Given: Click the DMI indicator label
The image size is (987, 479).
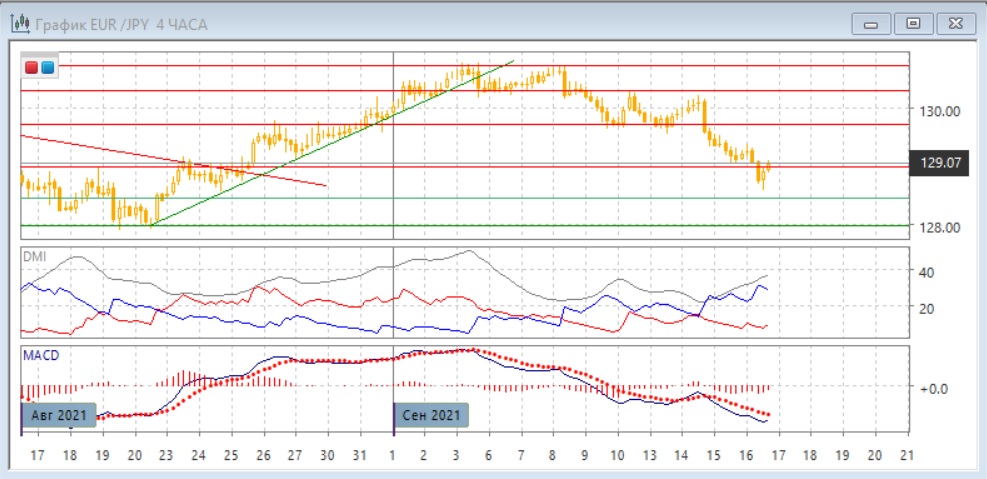Looking at the screenshot, I should point(35,256).
